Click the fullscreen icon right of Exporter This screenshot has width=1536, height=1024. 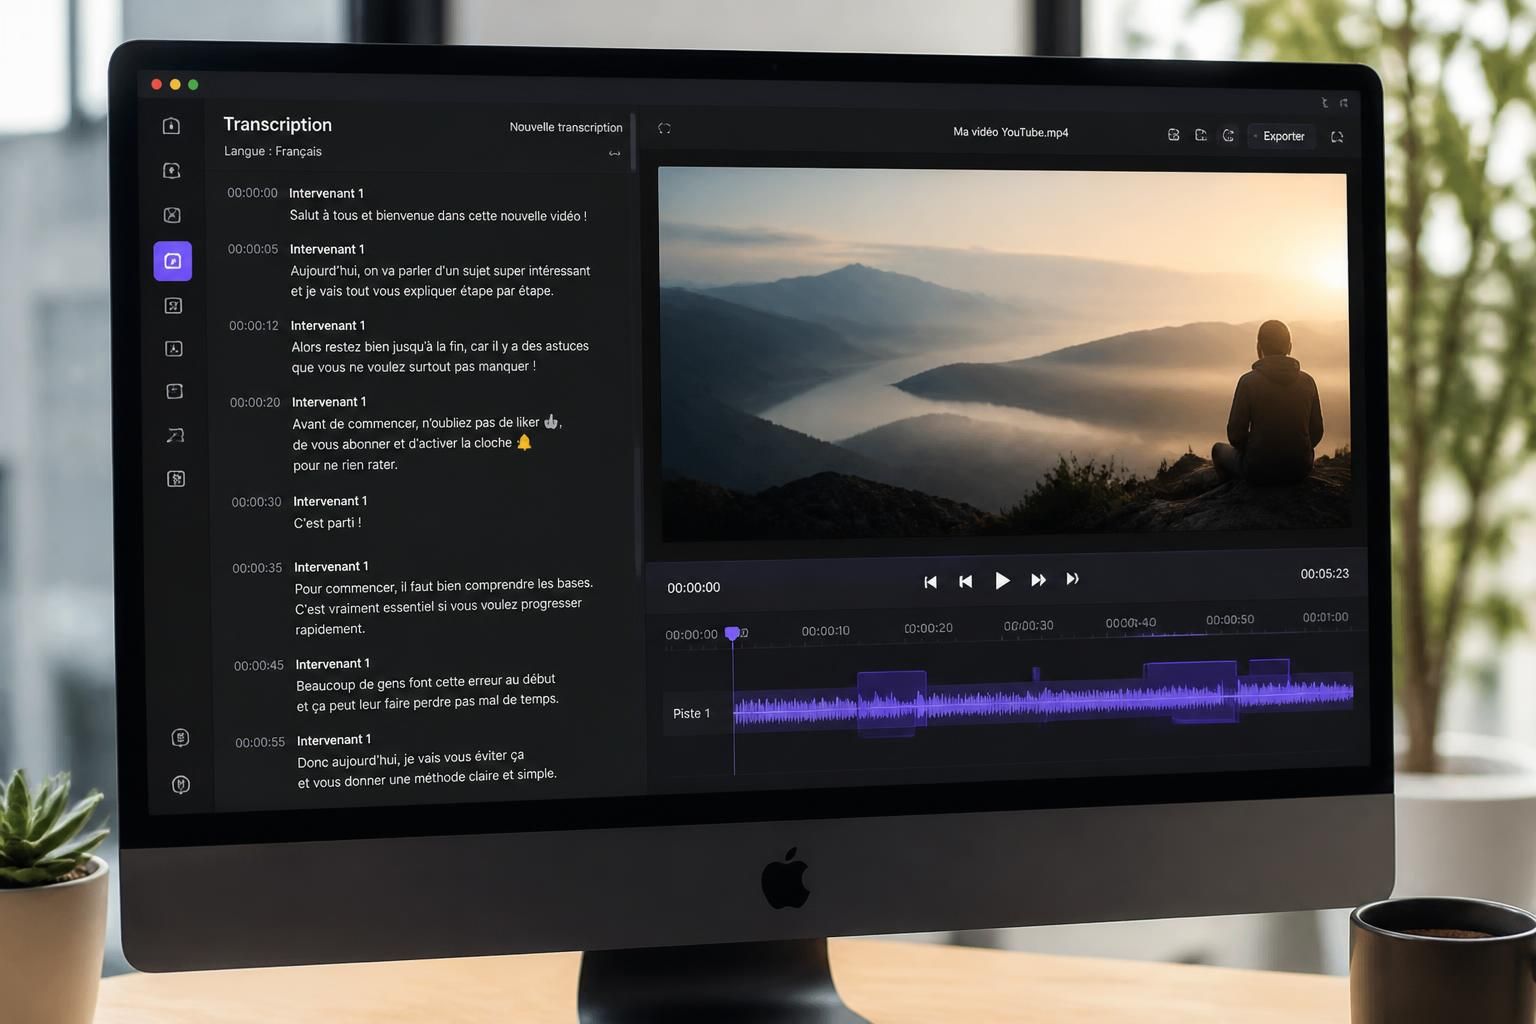point(1337,137)
